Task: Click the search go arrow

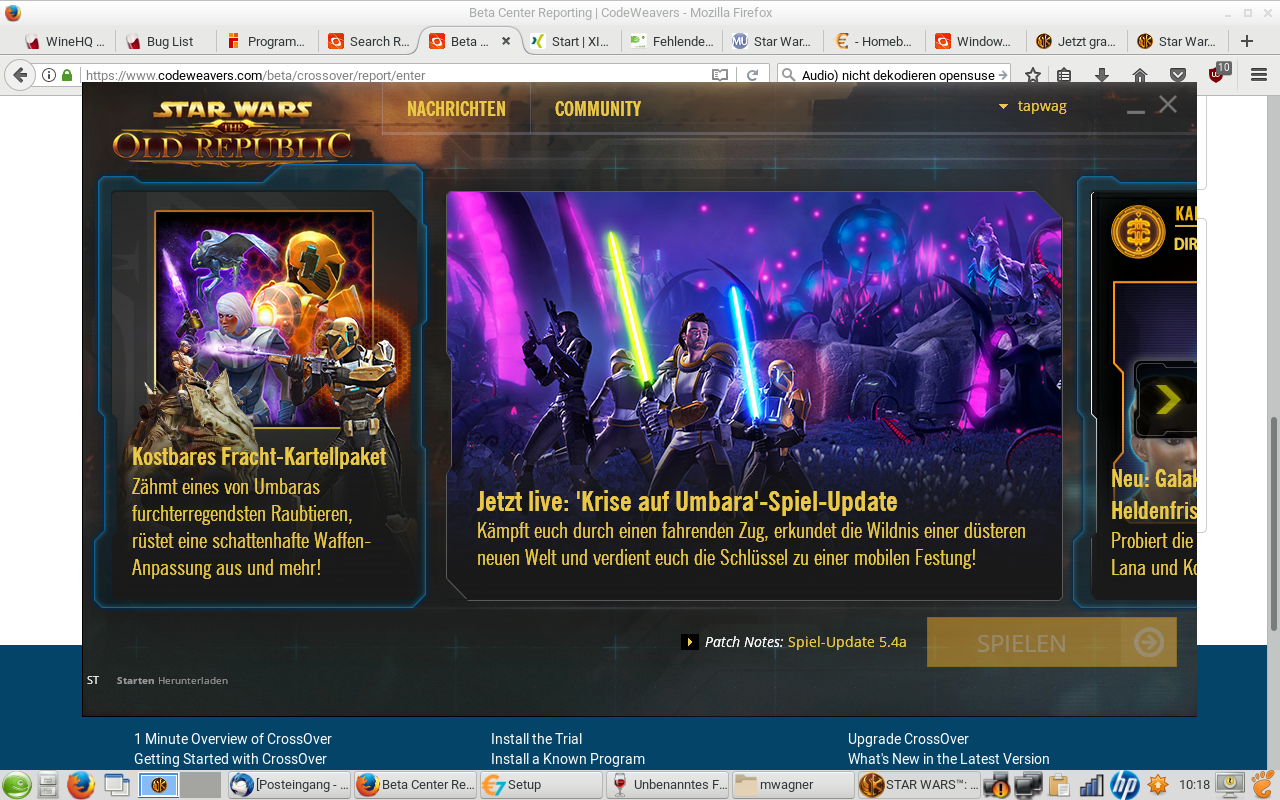Action: [x=1003, y=75]
